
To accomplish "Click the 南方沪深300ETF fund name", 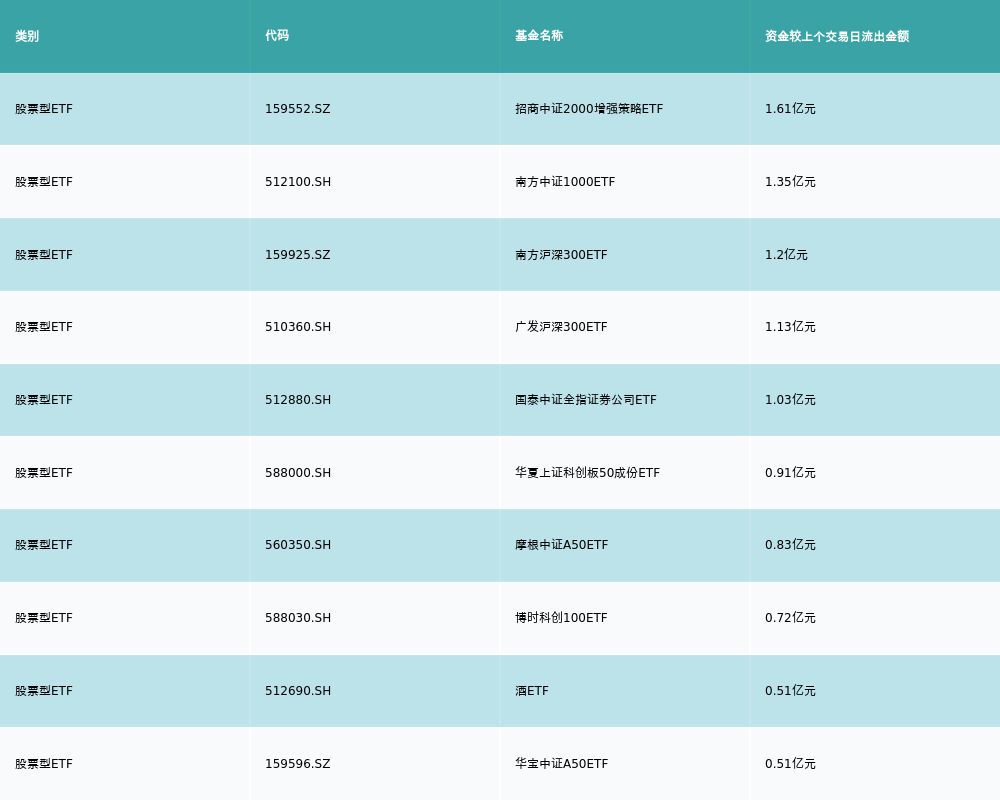I will click(561, 255).
